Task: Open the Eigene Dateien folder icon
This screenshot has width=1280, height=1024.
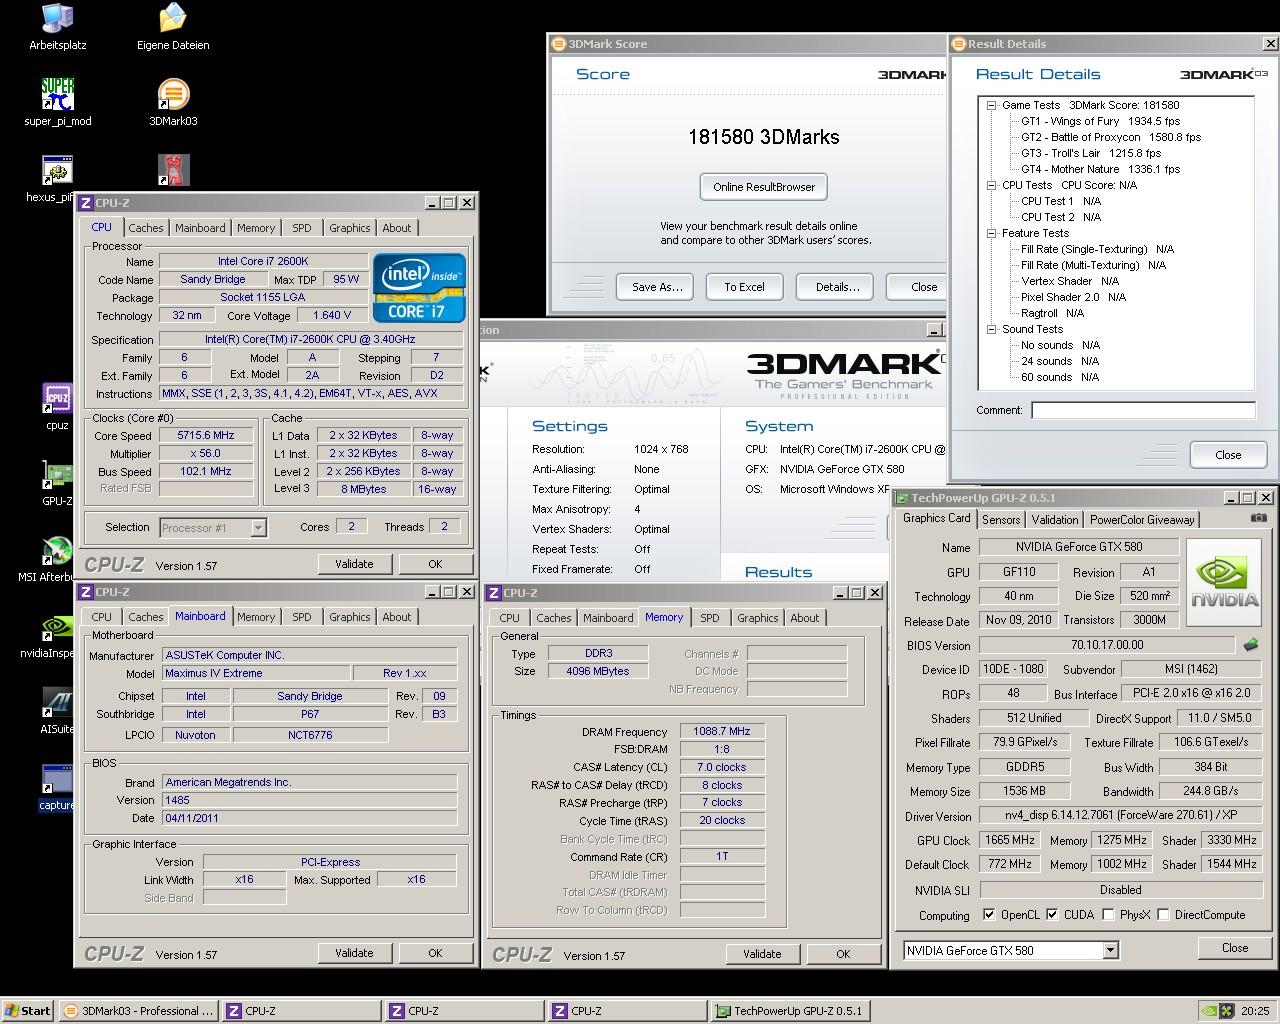Action: [x=173, y=27]
